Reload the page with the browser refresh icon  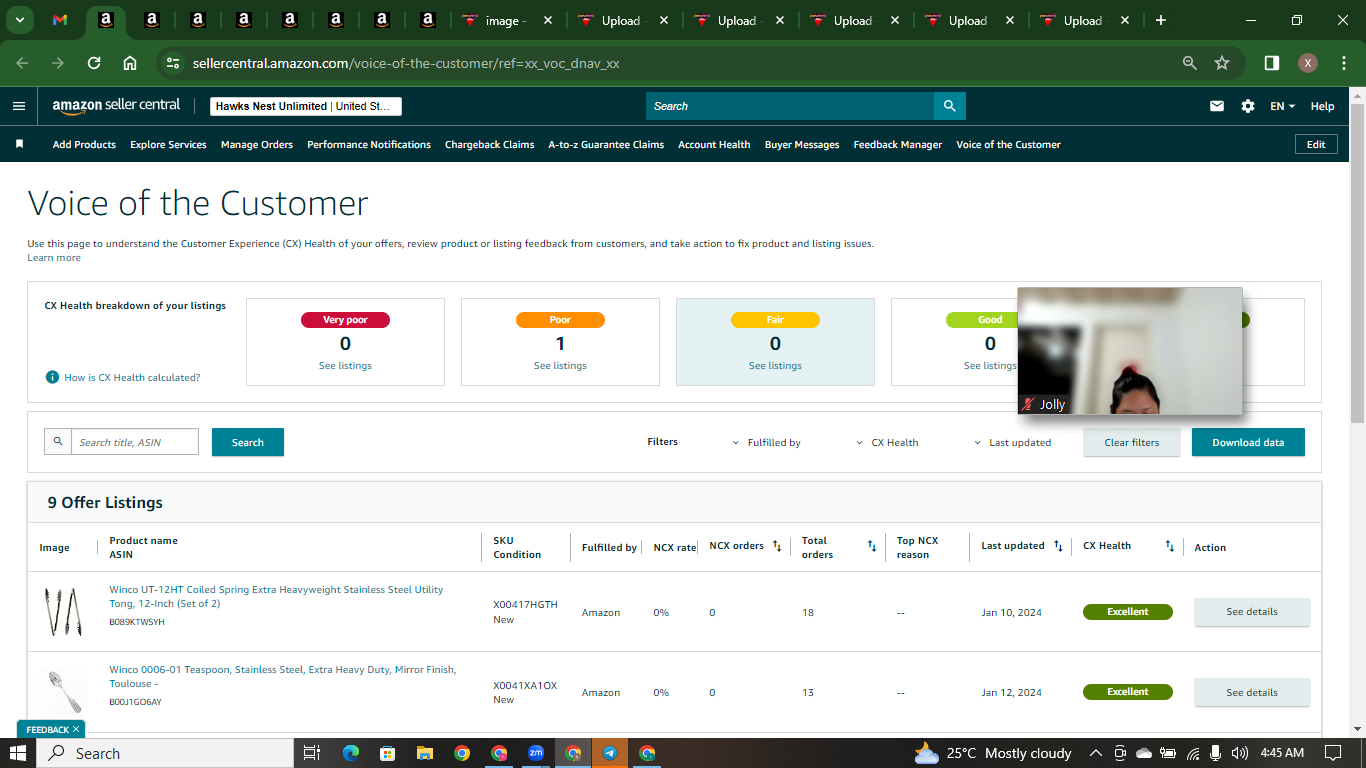click(94, 63)
